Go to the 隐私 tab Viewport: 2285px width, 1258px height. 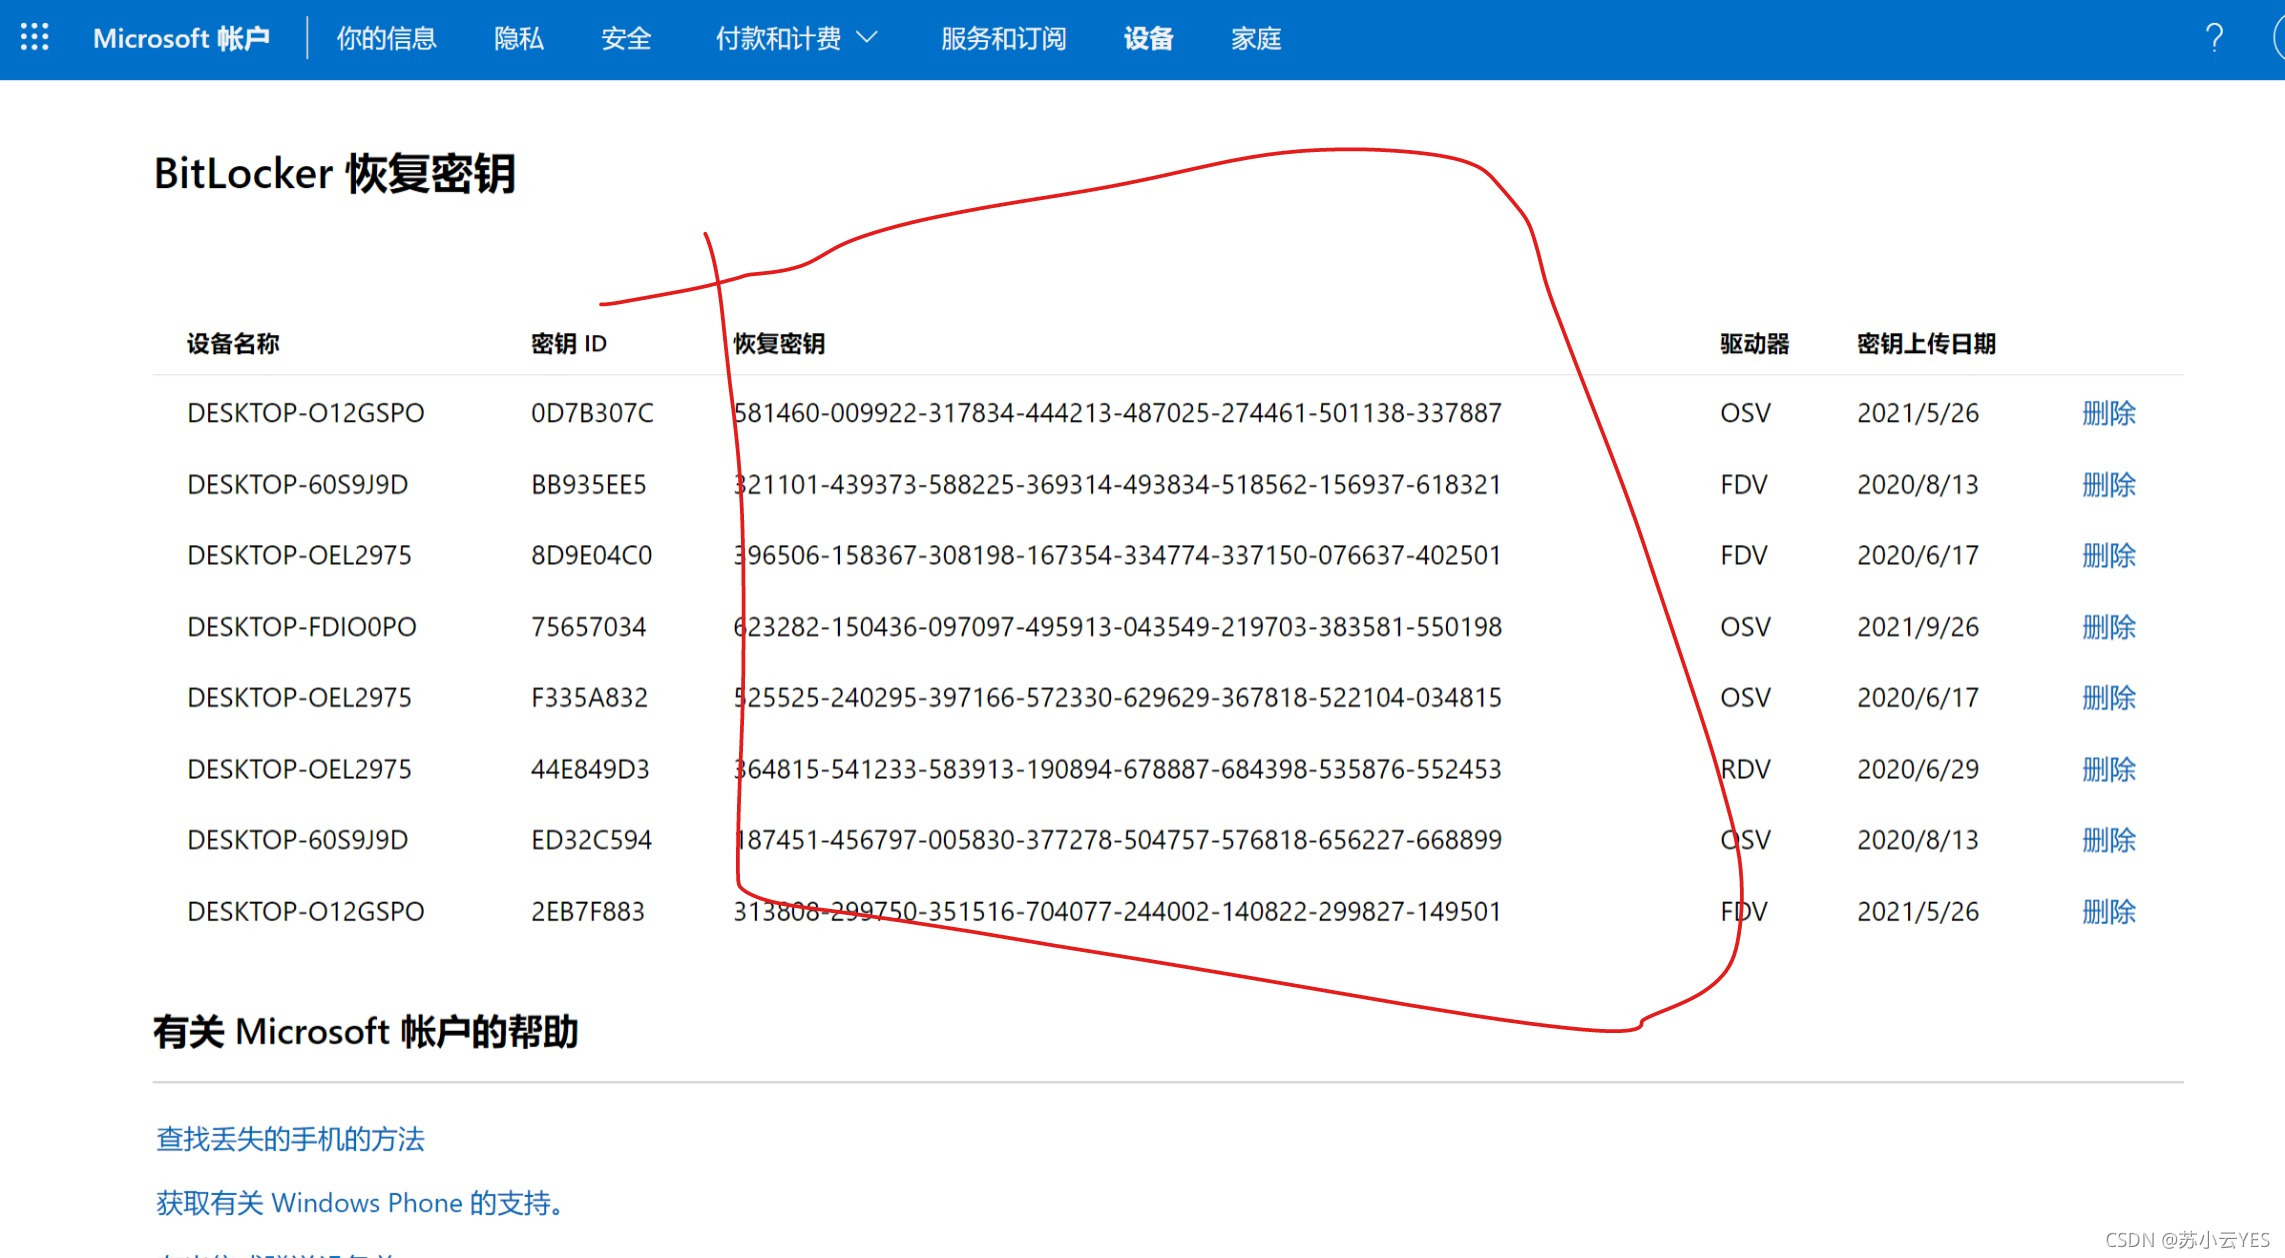point(518,39)
